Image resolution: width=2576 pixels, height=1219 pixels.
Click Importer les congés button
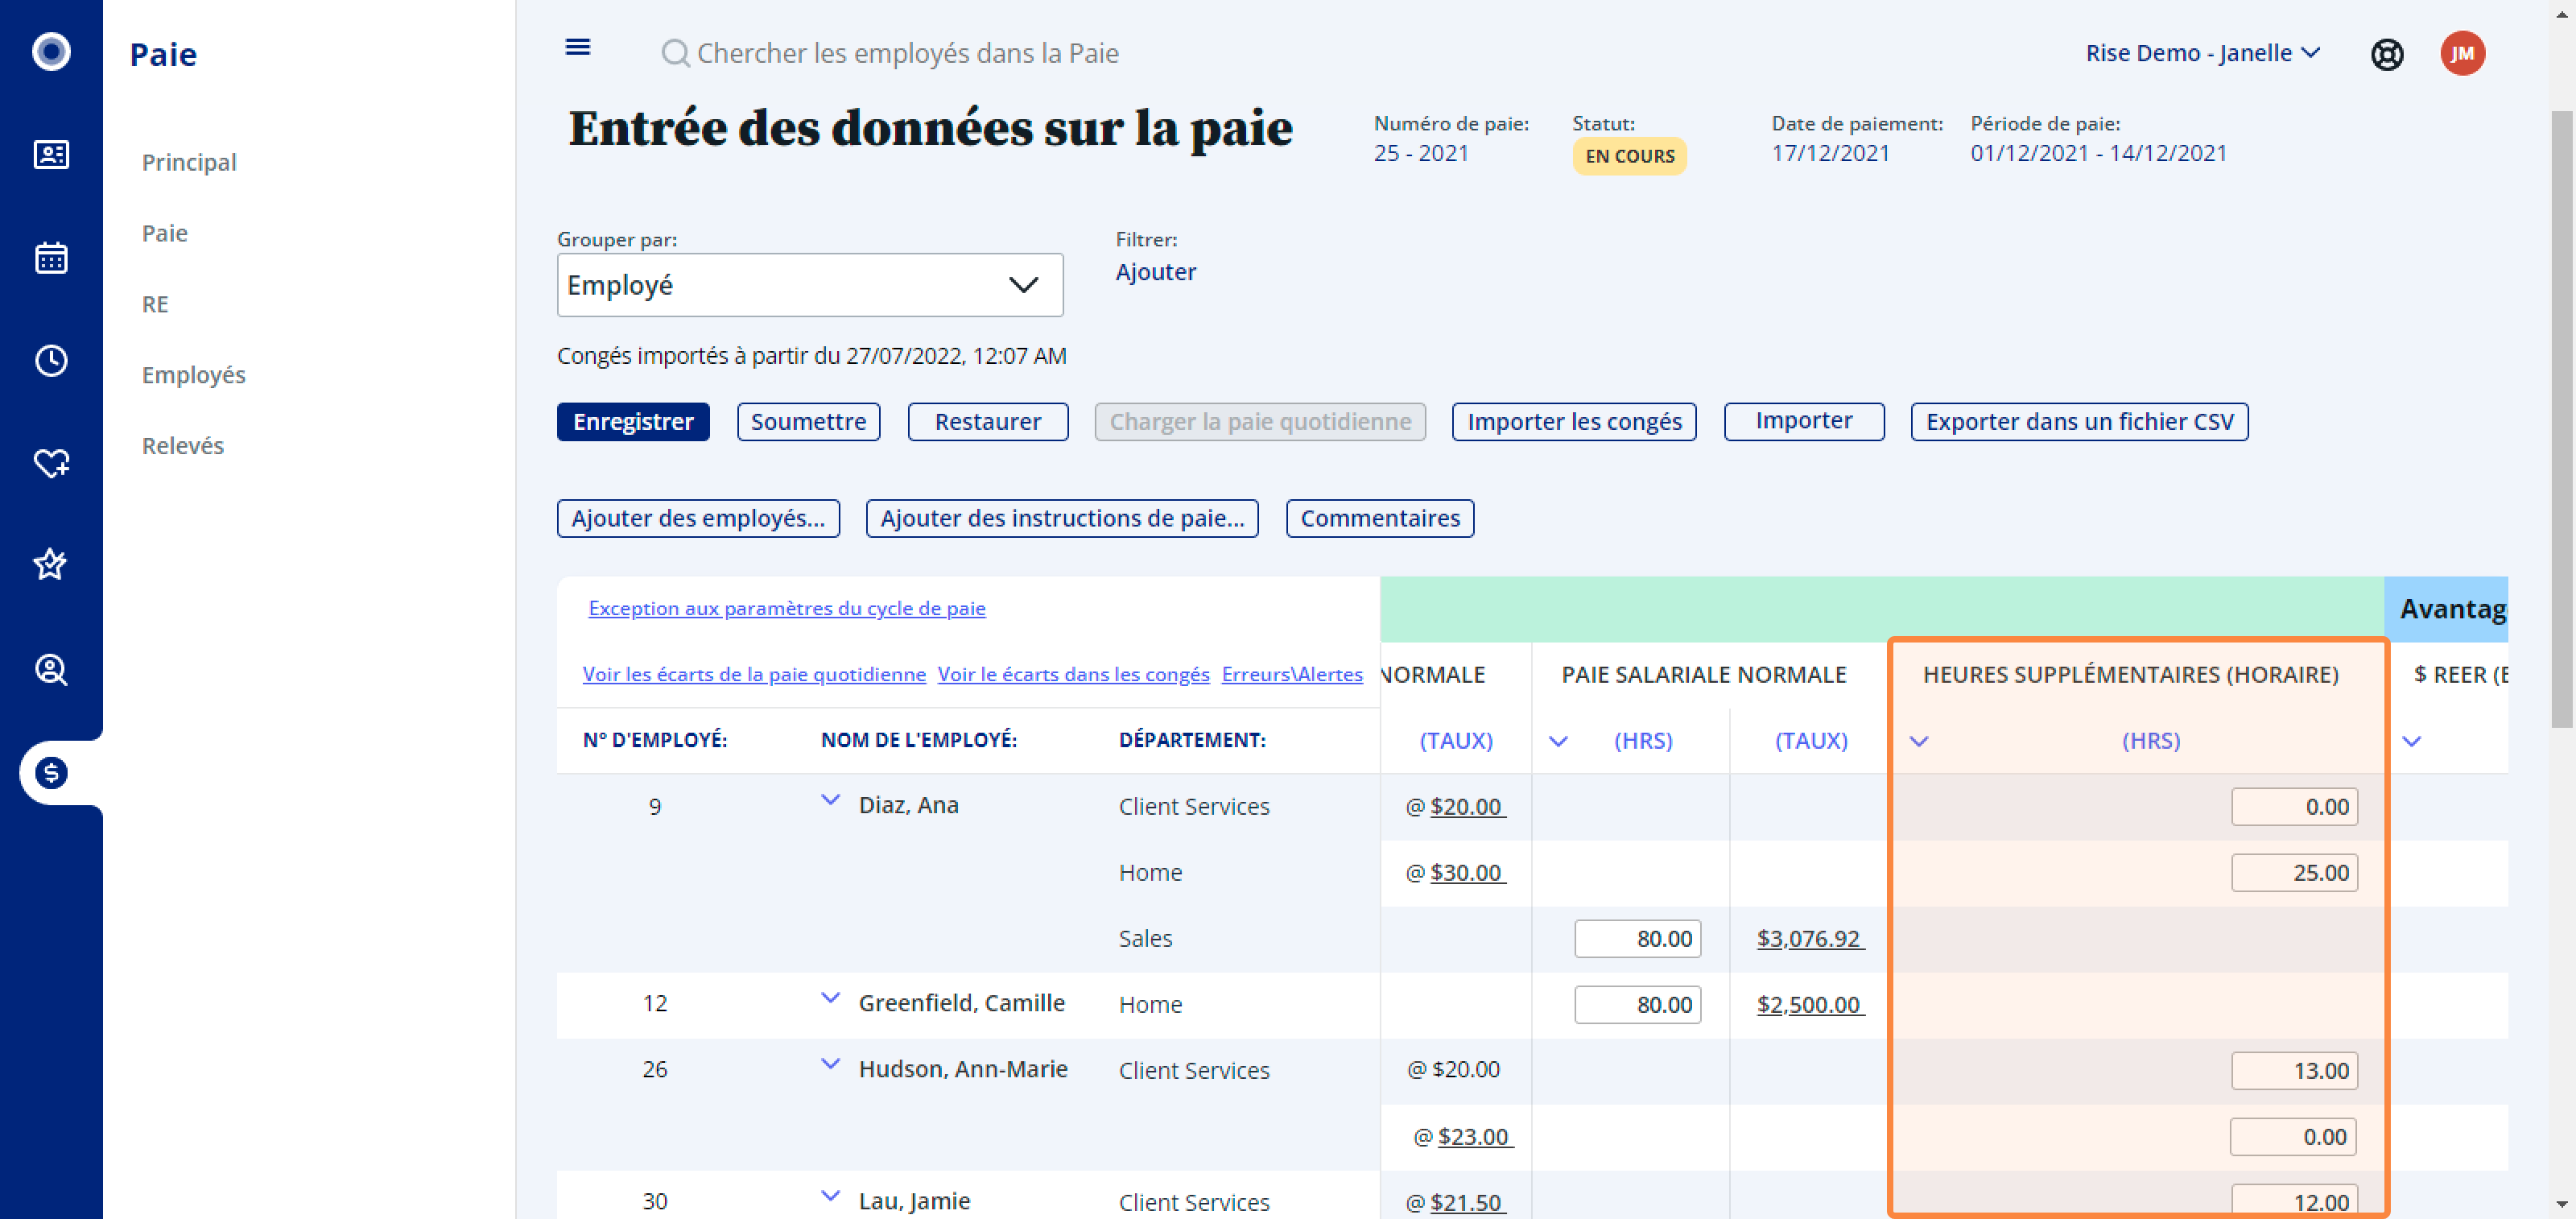pos(1574,422)
